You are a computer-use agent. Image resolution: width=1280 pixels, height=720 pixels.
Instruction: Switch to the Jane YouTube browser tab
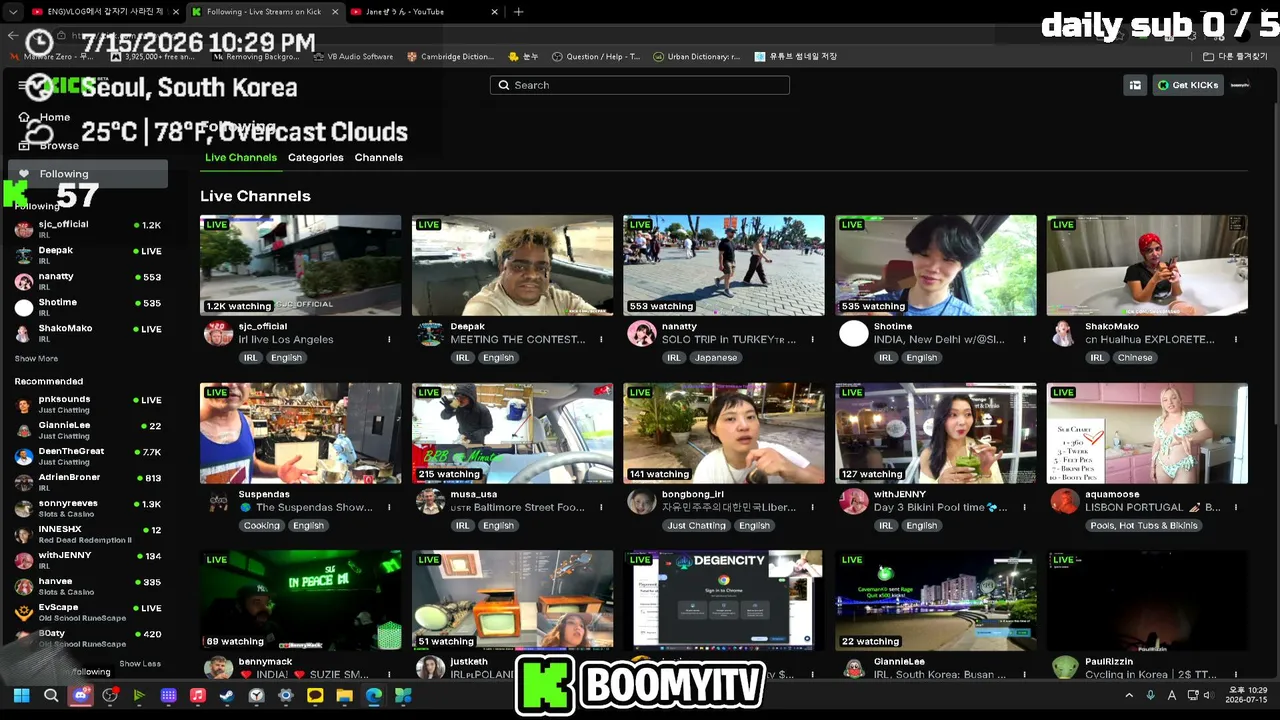pos(425,12)
